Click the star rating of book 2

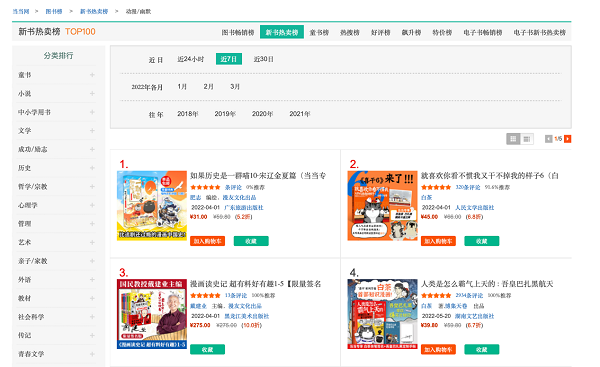[436, 187]
